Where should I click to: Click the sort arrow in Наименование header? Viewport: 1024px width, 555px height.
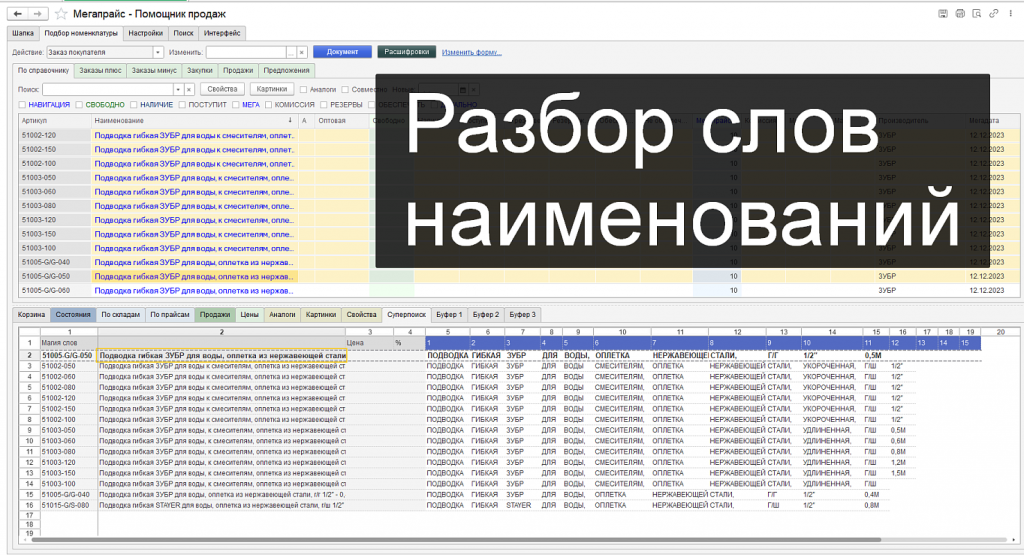290,120
